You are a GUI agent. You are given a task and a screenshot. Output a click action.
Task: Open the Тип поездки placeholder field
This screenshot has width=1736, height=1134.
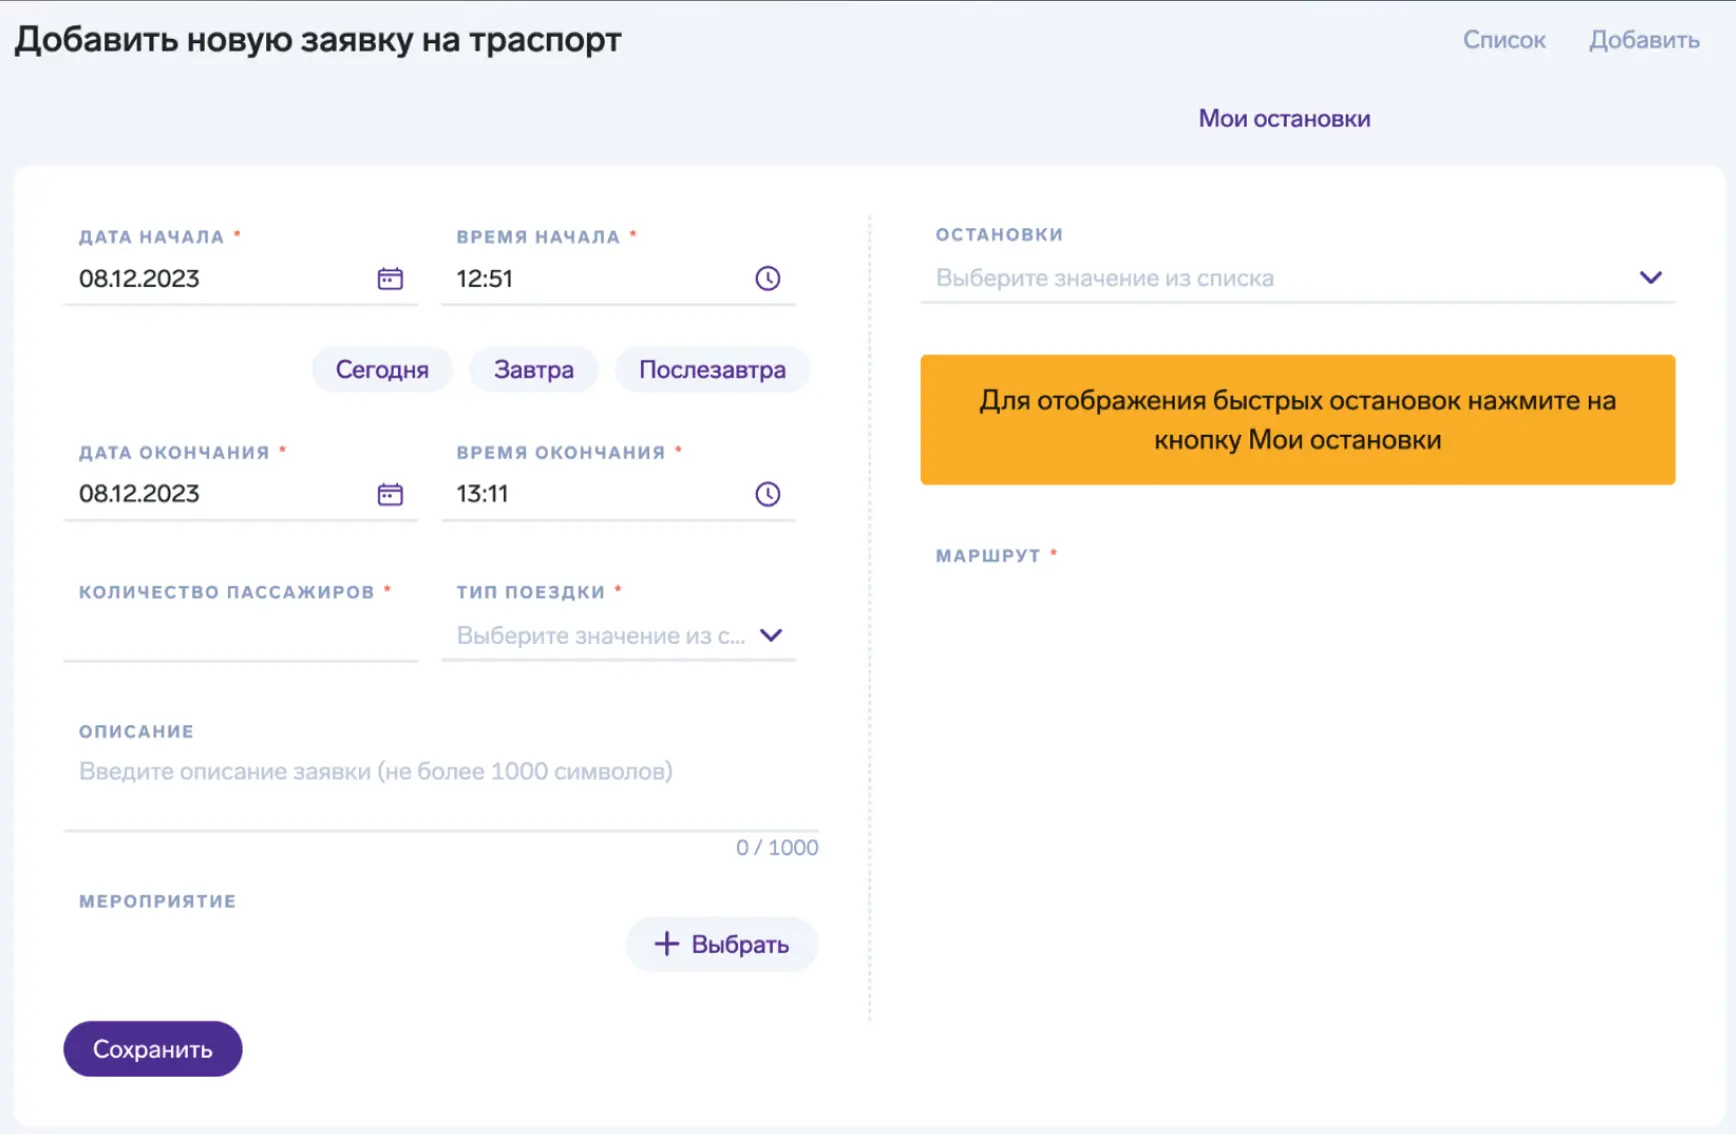[x=618, y=636]
